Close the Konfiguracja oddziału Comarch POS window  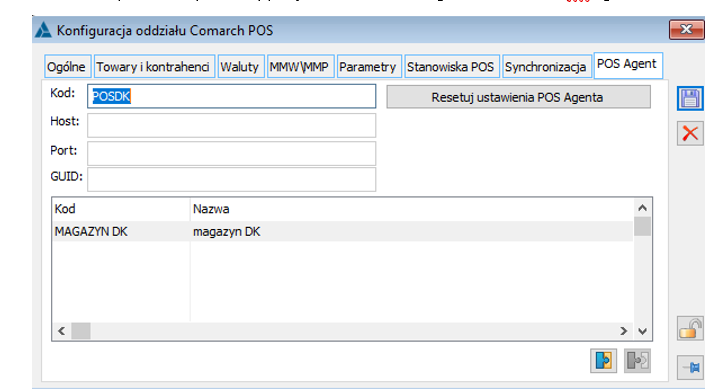(686, 30)
